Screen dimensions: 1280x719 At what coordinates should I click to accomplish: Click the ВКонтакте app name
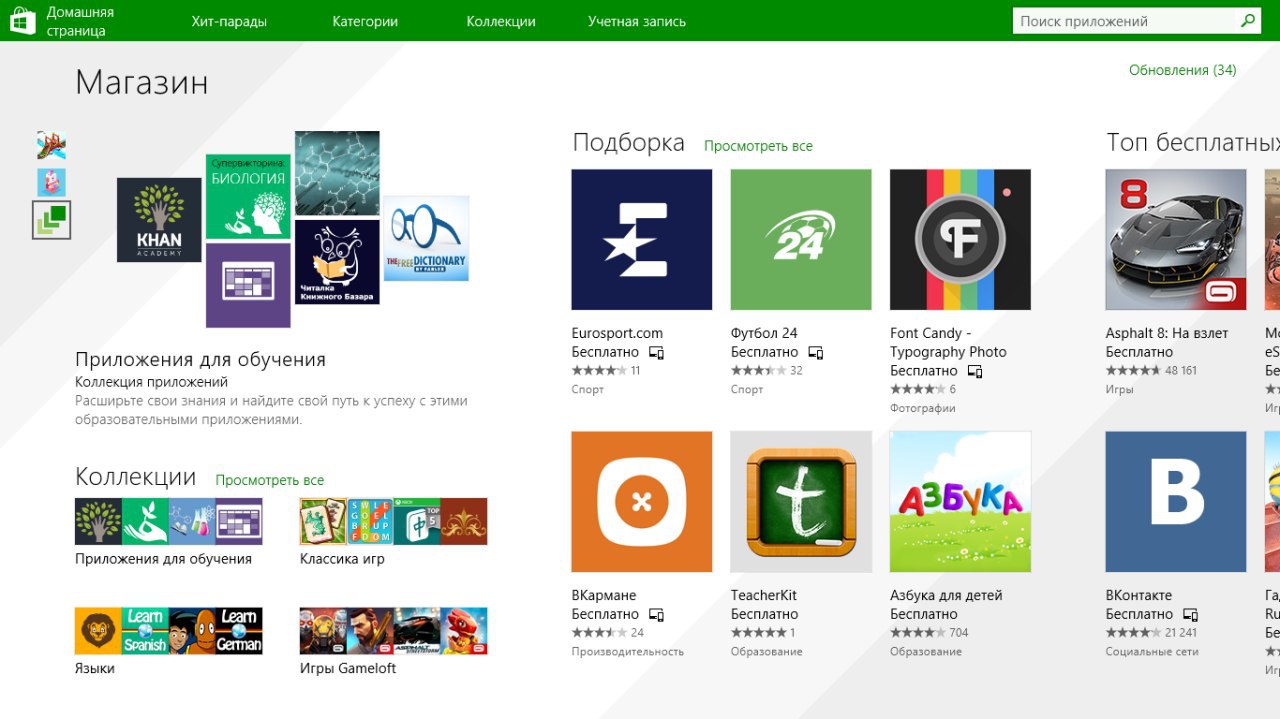(x=1139, y=595)
